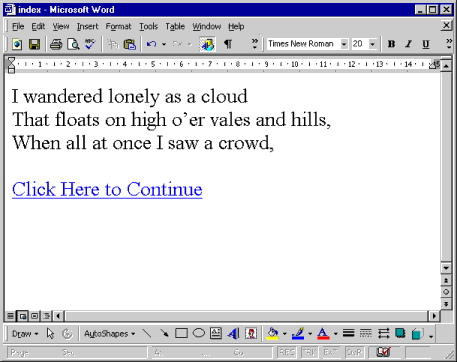Open the Font Color dropdown arrow
This screenshot has height=362, width=457.
335,334
